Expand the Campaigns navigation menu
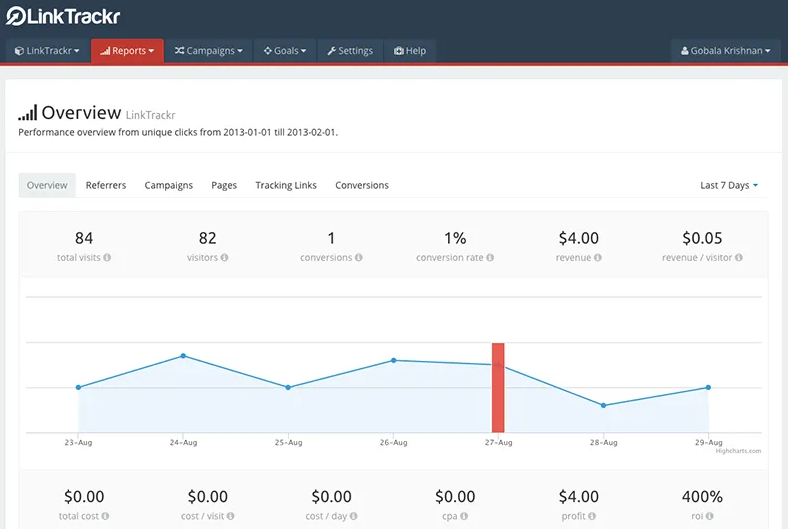The width and height of the screenshot is (788, 529). pos(208,51)
